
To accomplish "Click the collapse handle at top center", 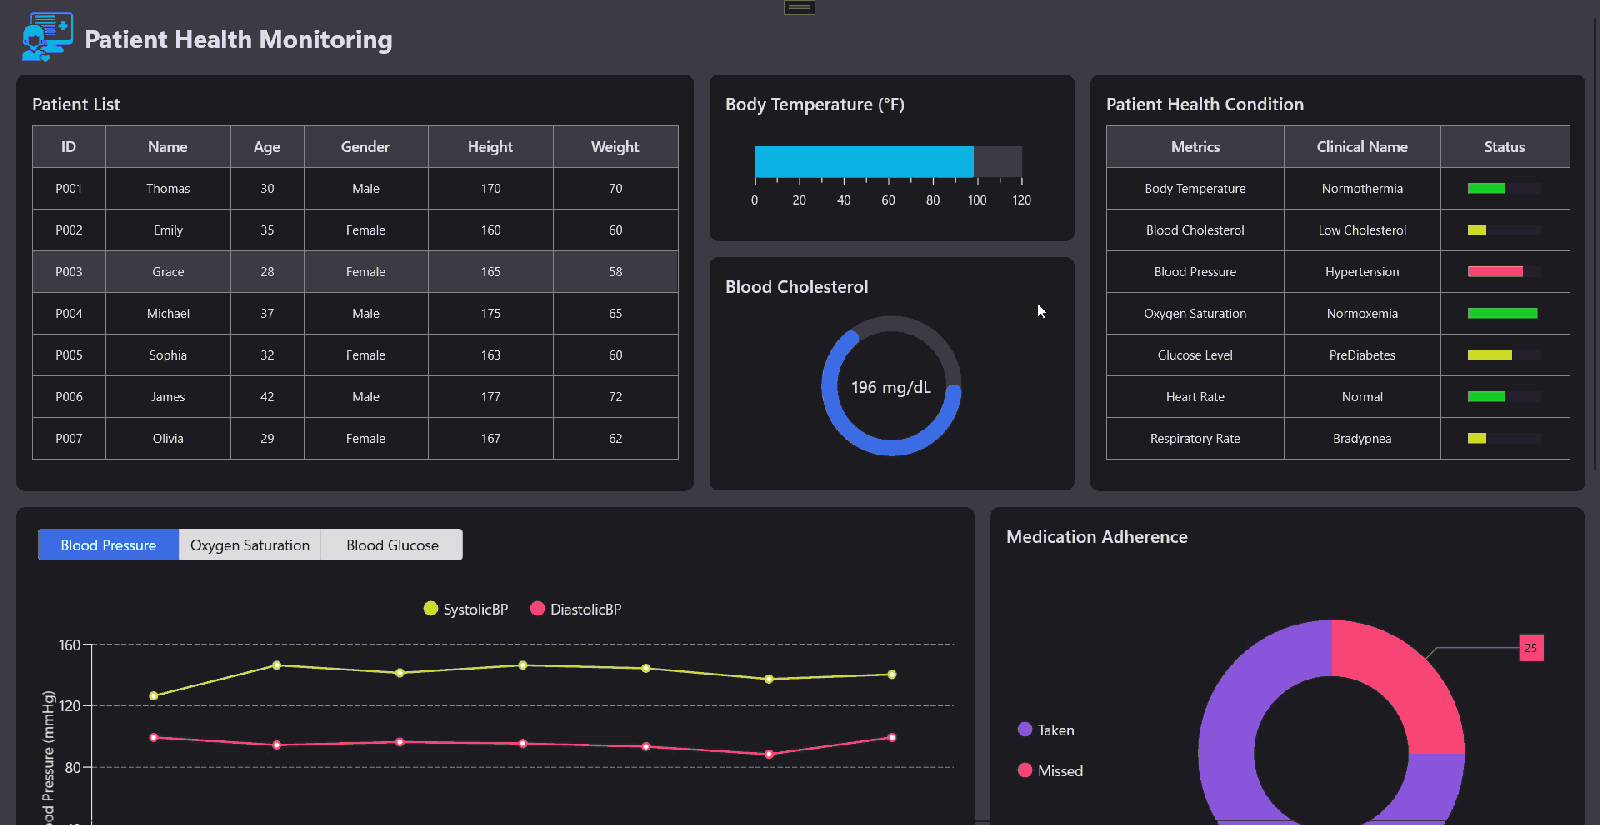I will click(x=799, y=8).
